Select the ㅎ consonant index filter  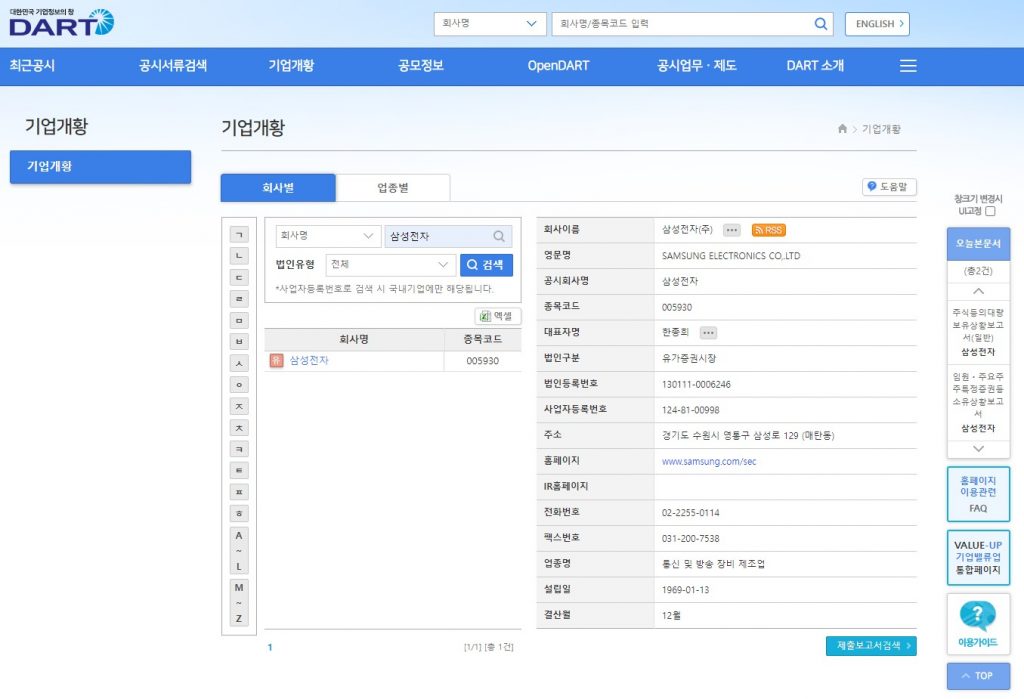click(x=239, y=513)
